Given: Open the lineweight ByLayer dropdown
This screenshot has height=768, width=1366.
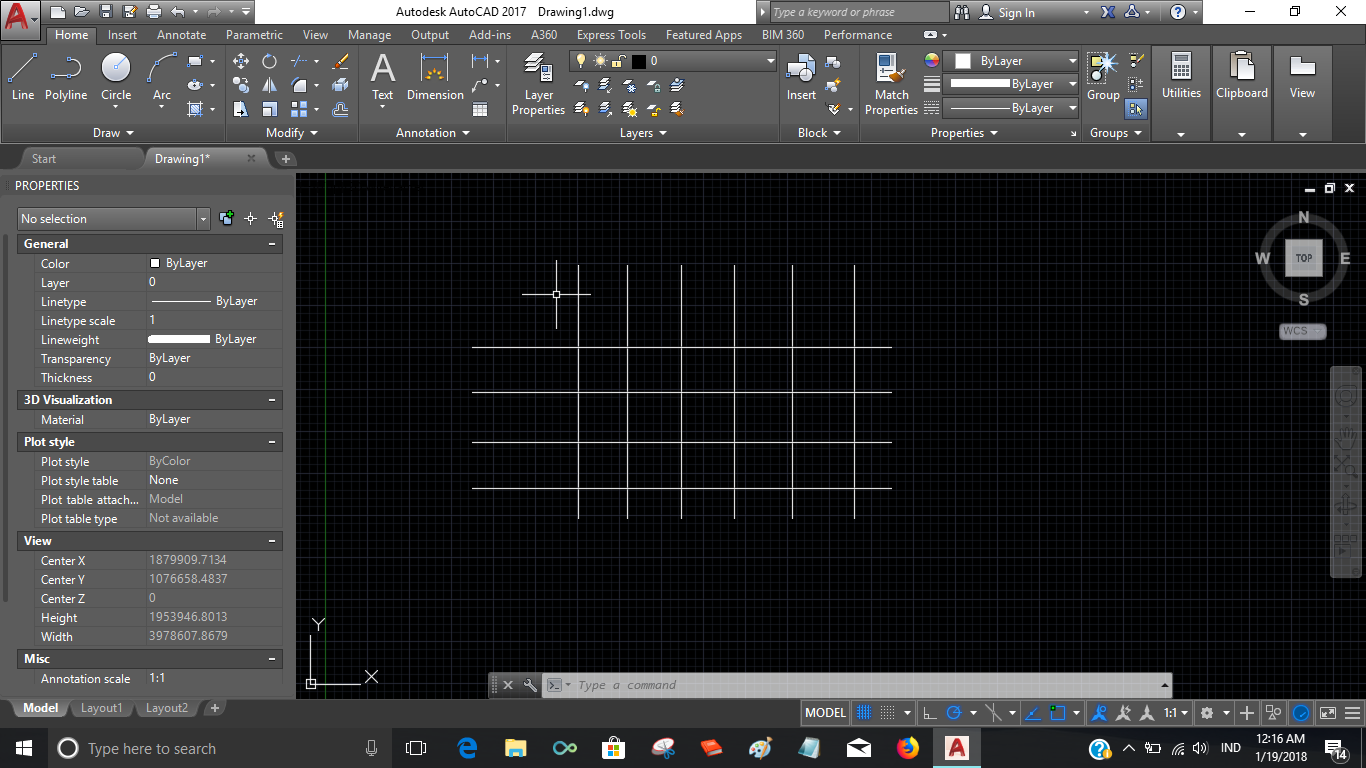Looking at the screenshot, I should click(1012, 84).
